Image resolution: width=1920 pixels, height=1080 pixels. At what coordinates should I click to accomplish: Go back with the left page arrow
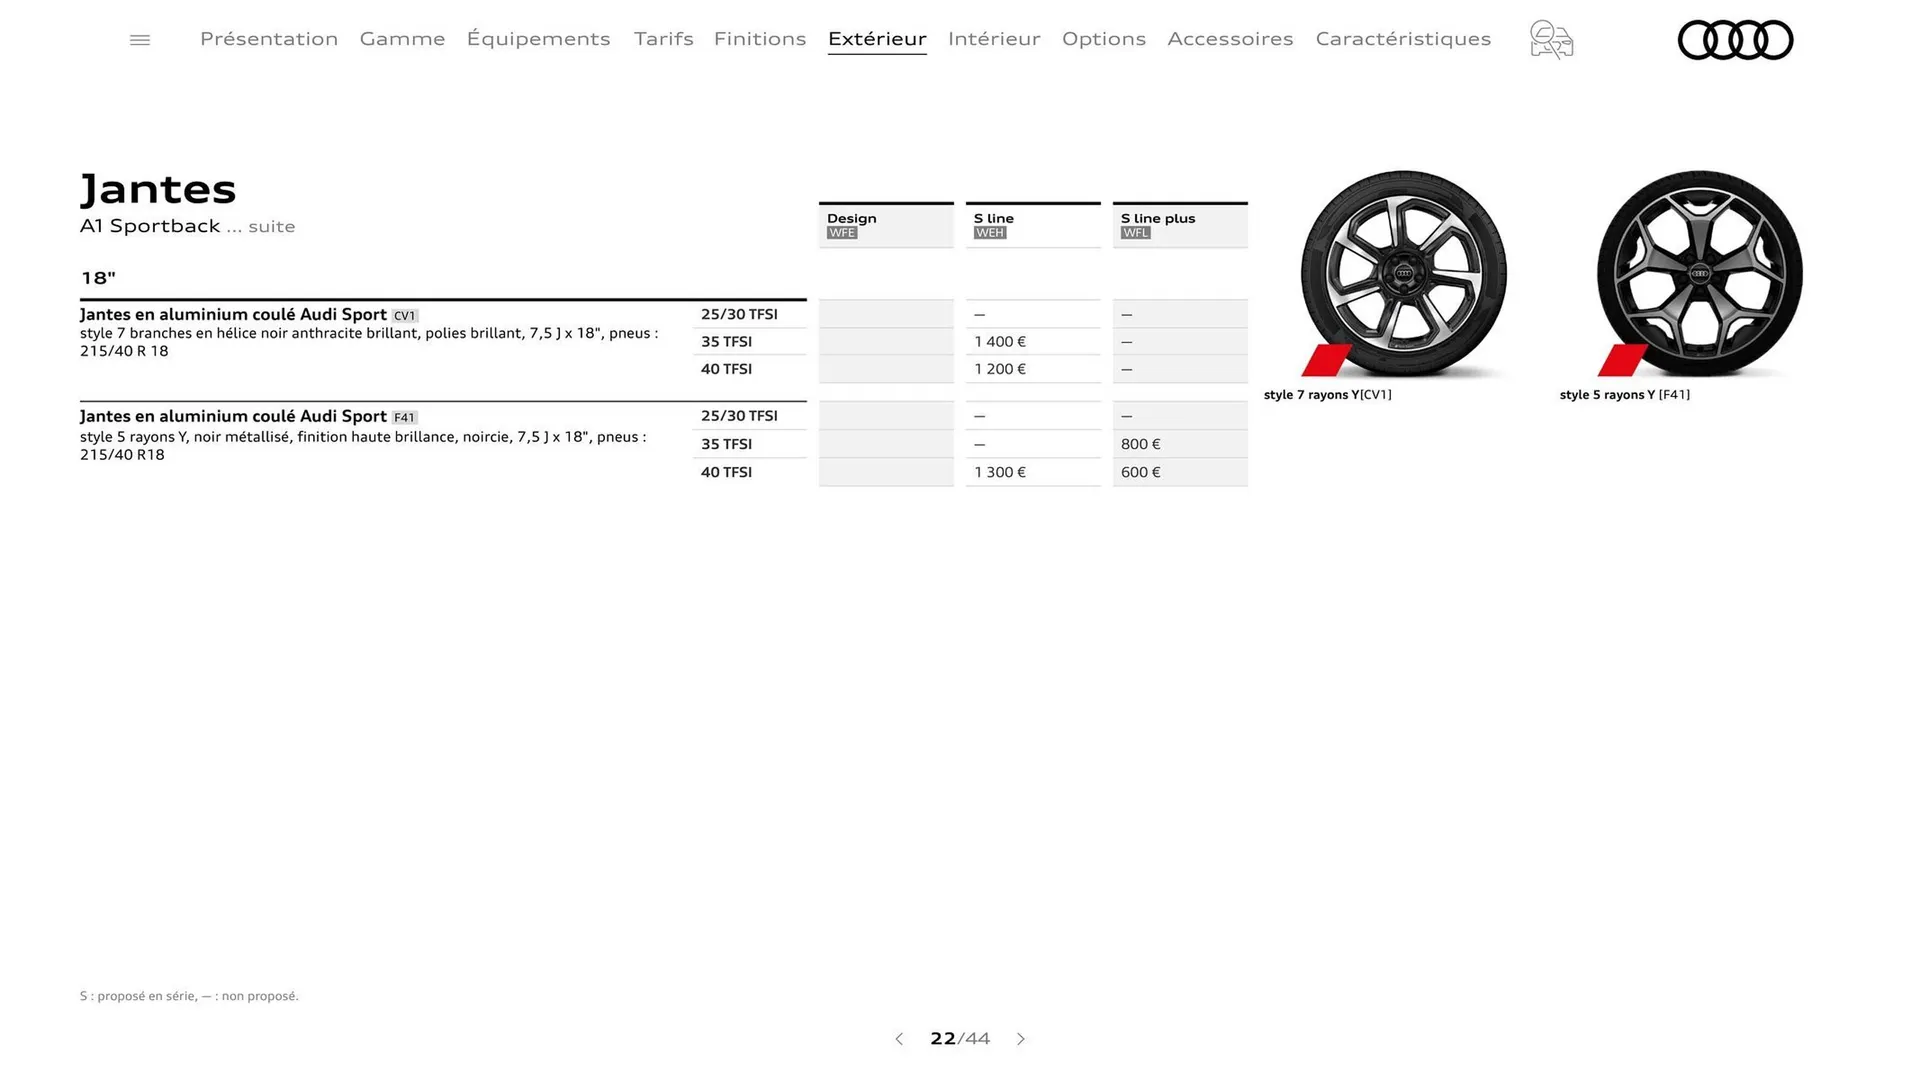(x=899, y=1039)
